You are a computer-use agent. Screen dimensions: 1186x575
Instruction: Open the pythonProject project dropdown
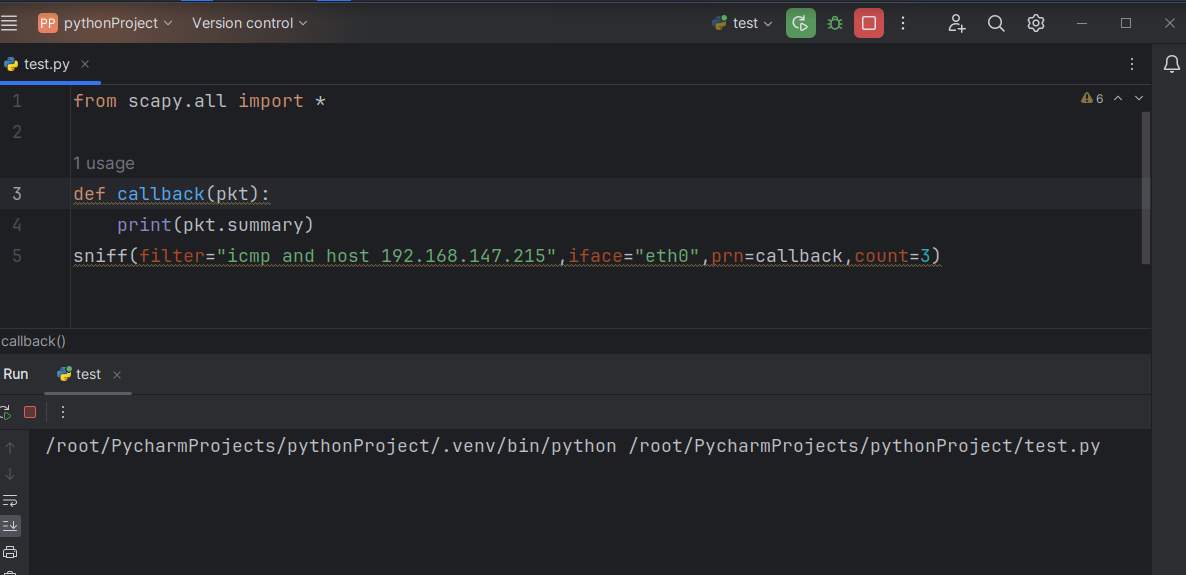tap(105, 23)
